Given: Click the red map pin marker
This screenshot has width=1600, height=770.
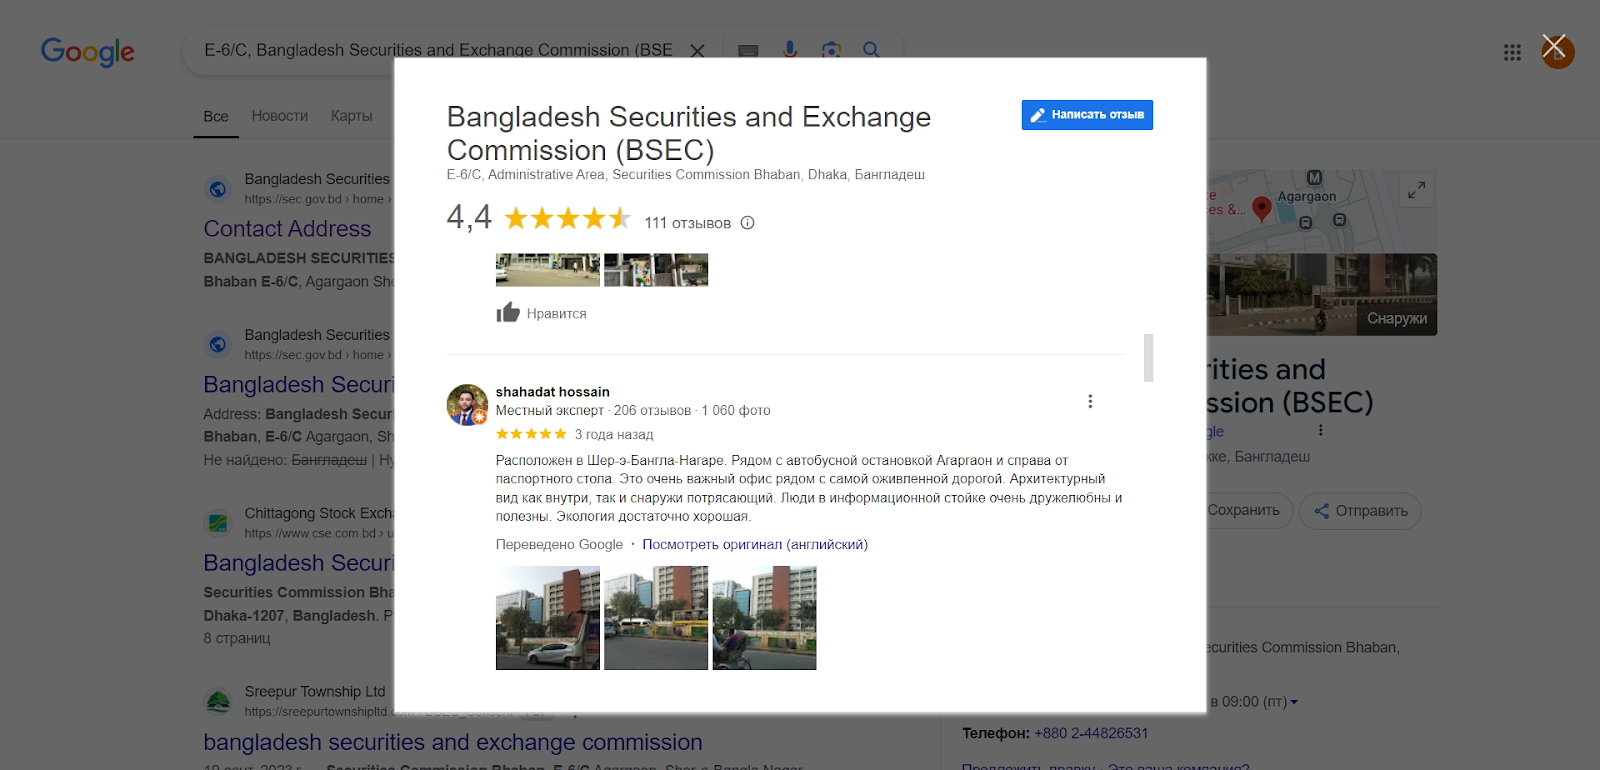Looking at the screenshot, I should pyautogui.click(x=1262, y=208).
